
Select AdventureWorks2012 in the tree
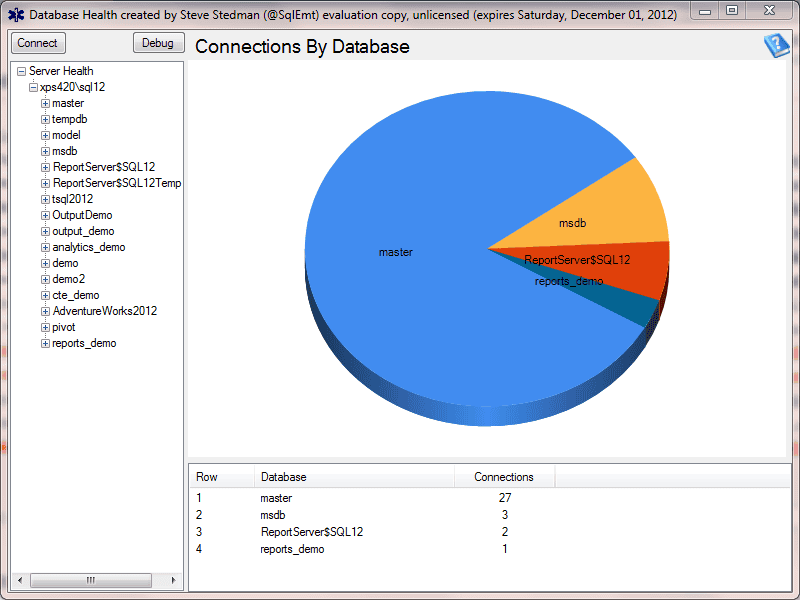(x=105, y=311)
